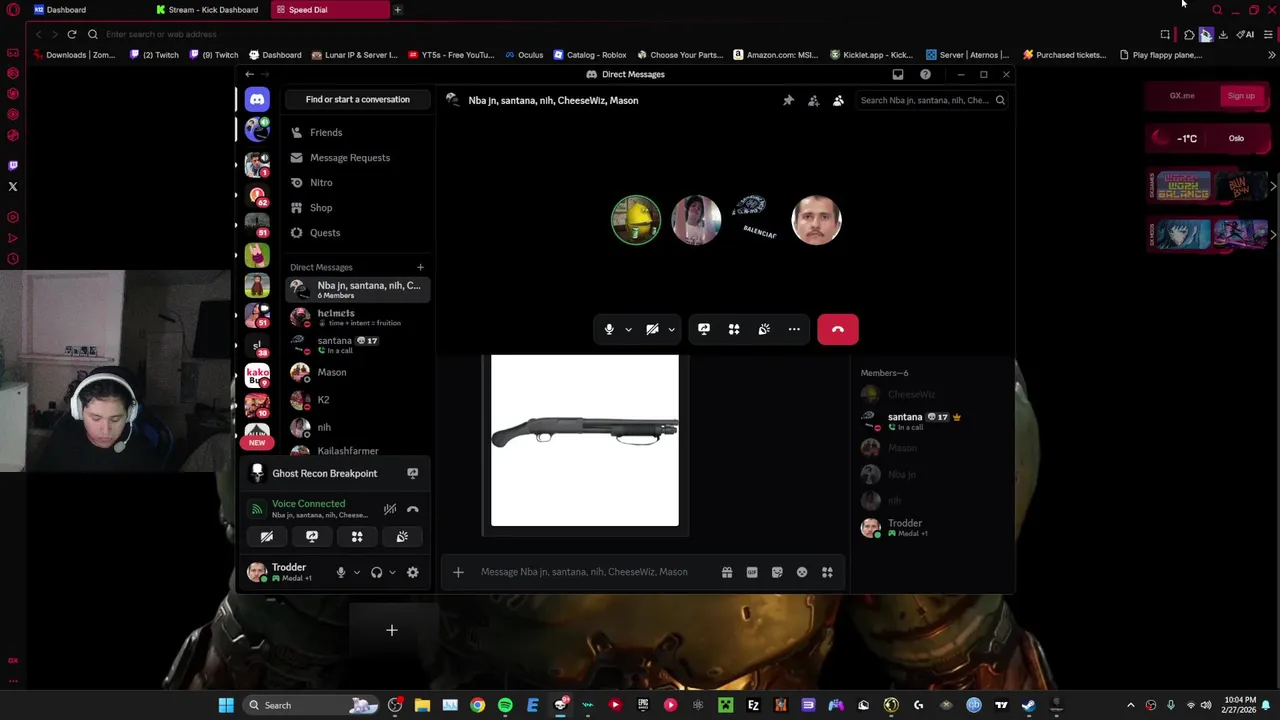Viewport: 1280px width, 720px height.
Task: Open Discord home direct messages icon
Action: point(257,99)
